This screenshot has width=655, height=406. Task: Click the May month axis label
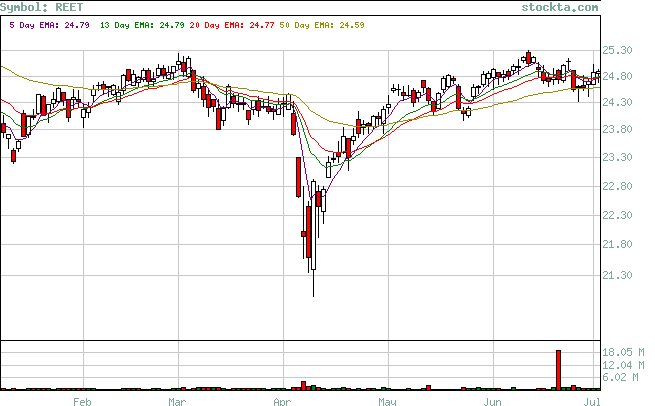pyautogui.click(x=387, y=402)
